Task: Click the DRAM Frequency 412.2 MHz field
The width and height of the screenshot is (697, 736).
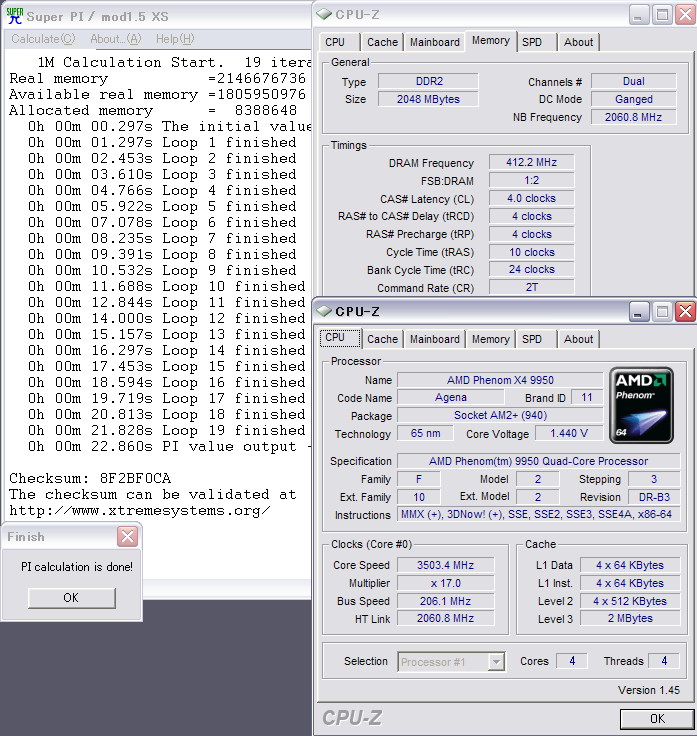Action: tap(531, 162)
